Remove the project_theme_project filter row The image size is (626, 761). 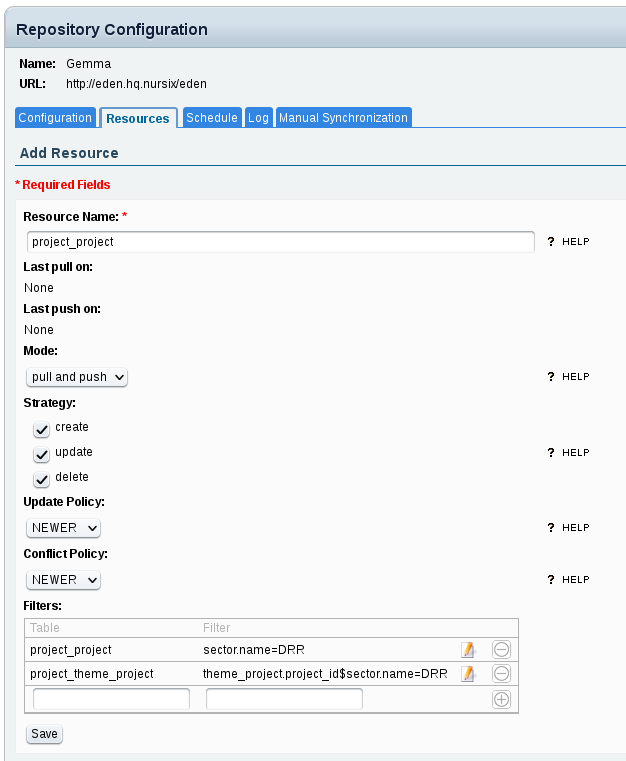tap(501, 674)
